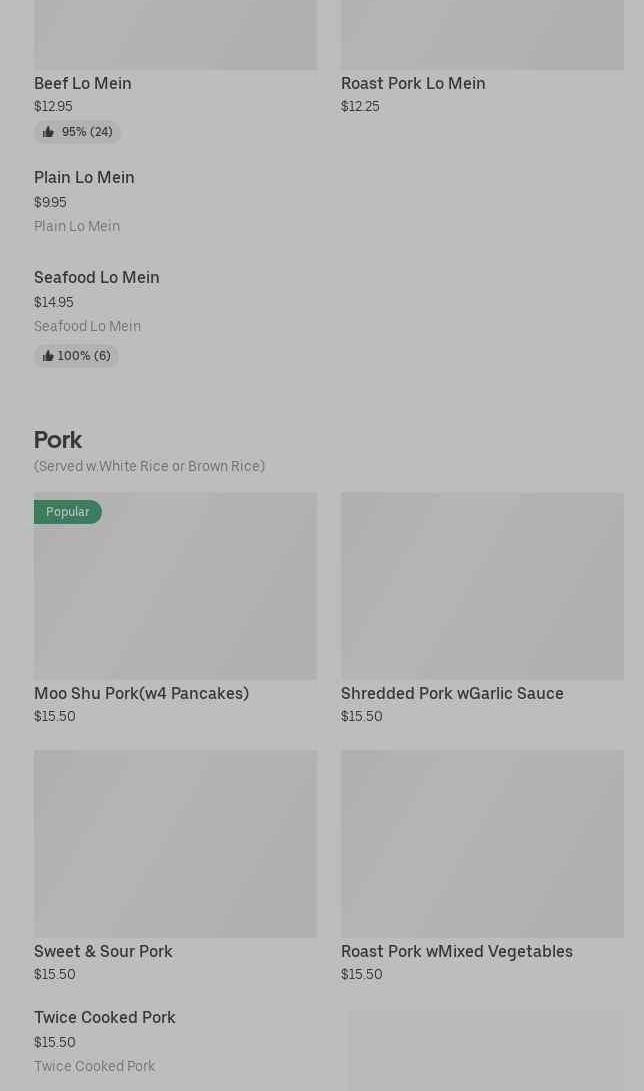The image size is (644, 1091).
Task: Open the Beef Lo Mein item
Action: coord(83,83)
